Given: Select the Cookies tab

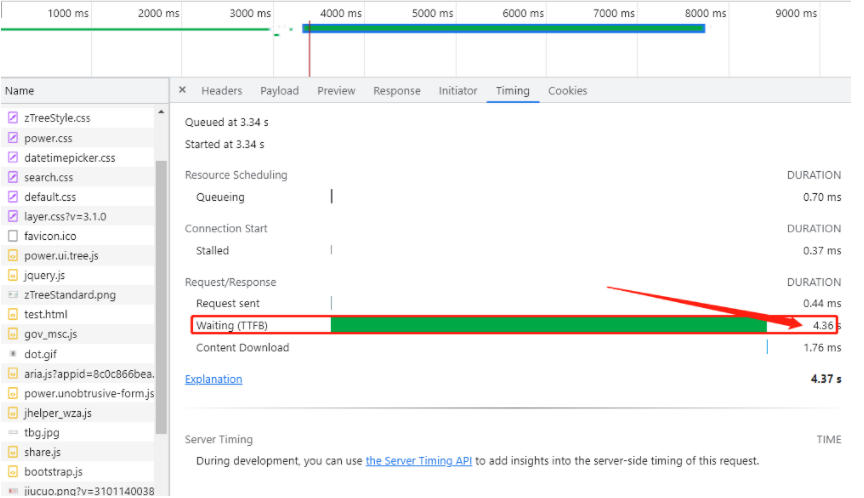Looking at the screenshot, I should [567, 91].
